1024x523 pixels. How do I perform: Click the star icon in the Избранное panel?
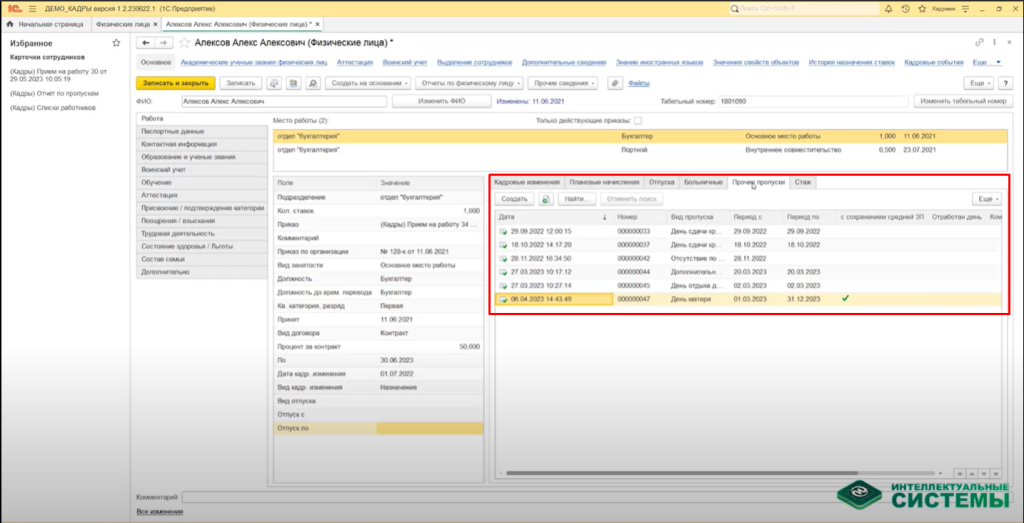(116, 43)
